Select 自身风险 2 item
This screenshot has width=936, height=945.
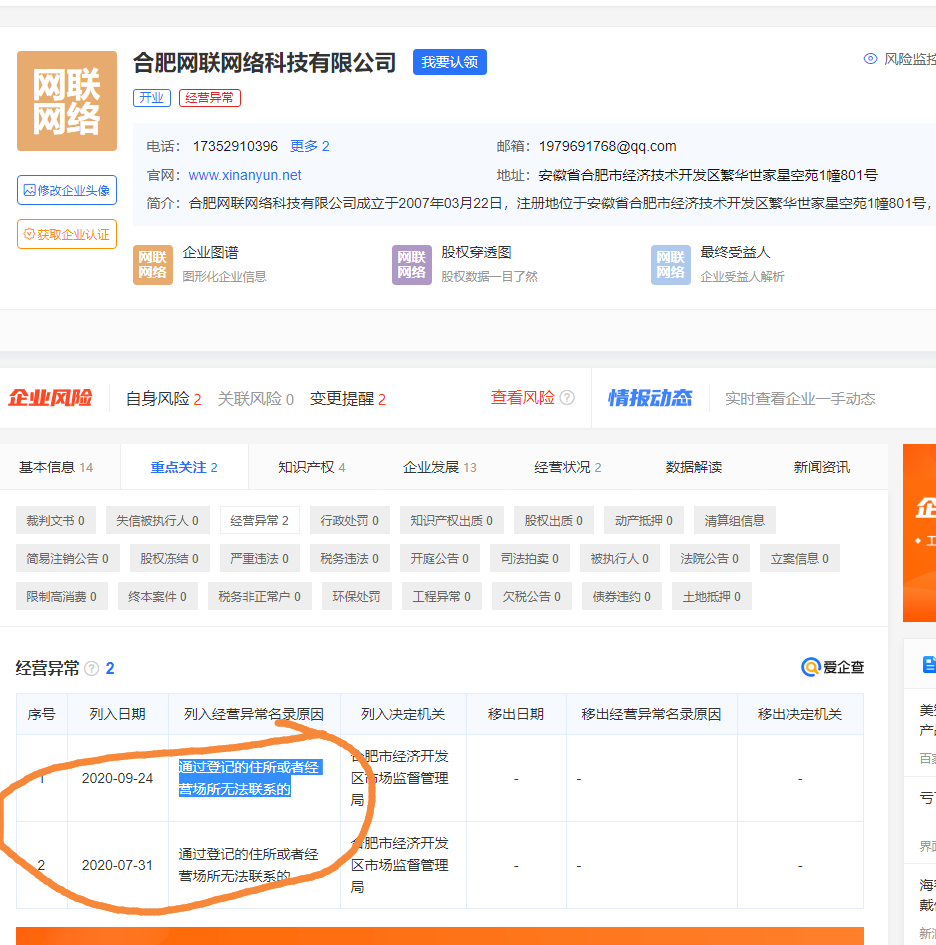tap(163, 399)
